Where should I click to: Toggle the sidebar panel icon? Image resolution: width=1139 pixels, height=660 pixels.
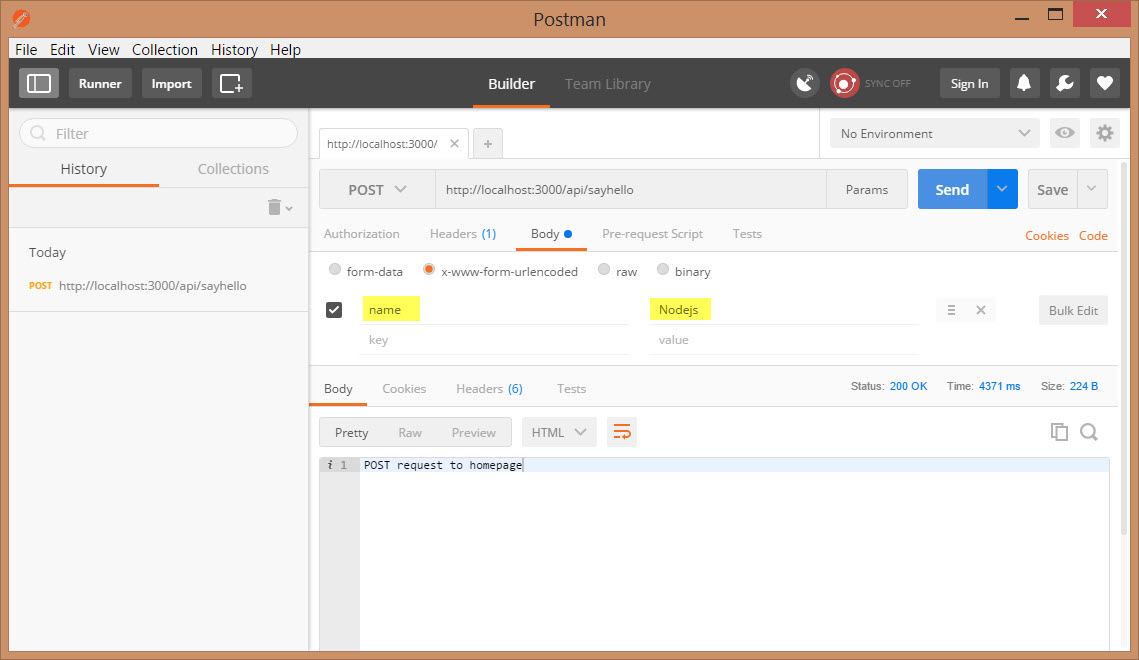tap(38, 83)
